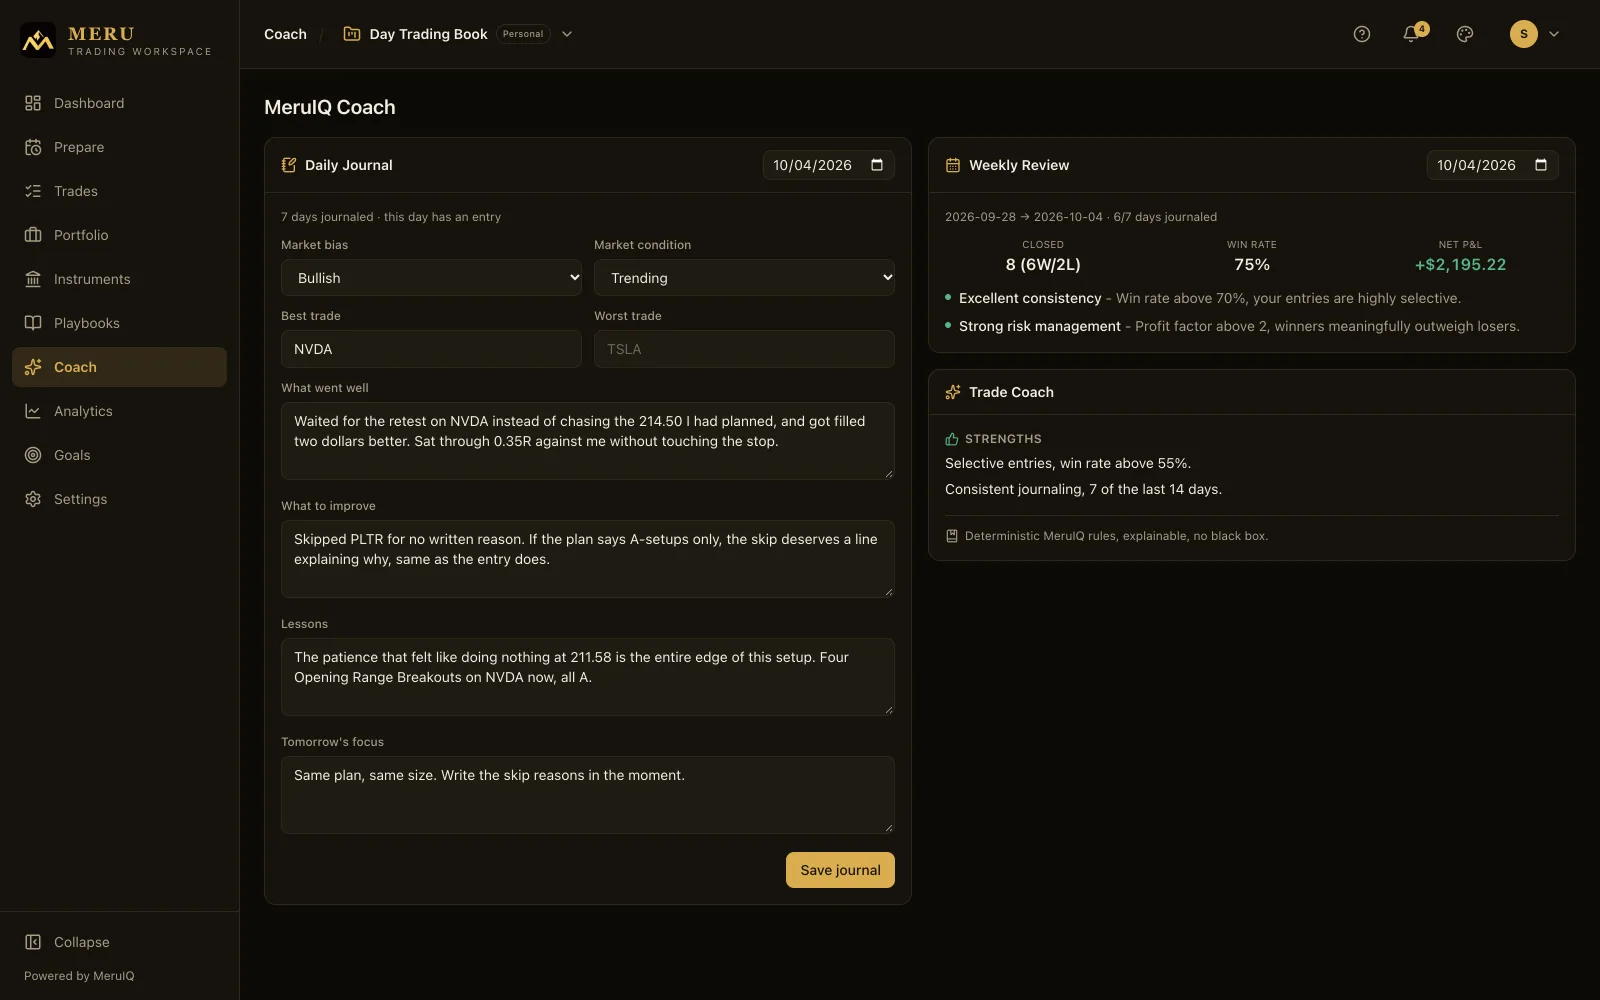Click the What went well text area
Image resolution: width=1600 pixels, height=1000 pixels.
coord(588,441)
